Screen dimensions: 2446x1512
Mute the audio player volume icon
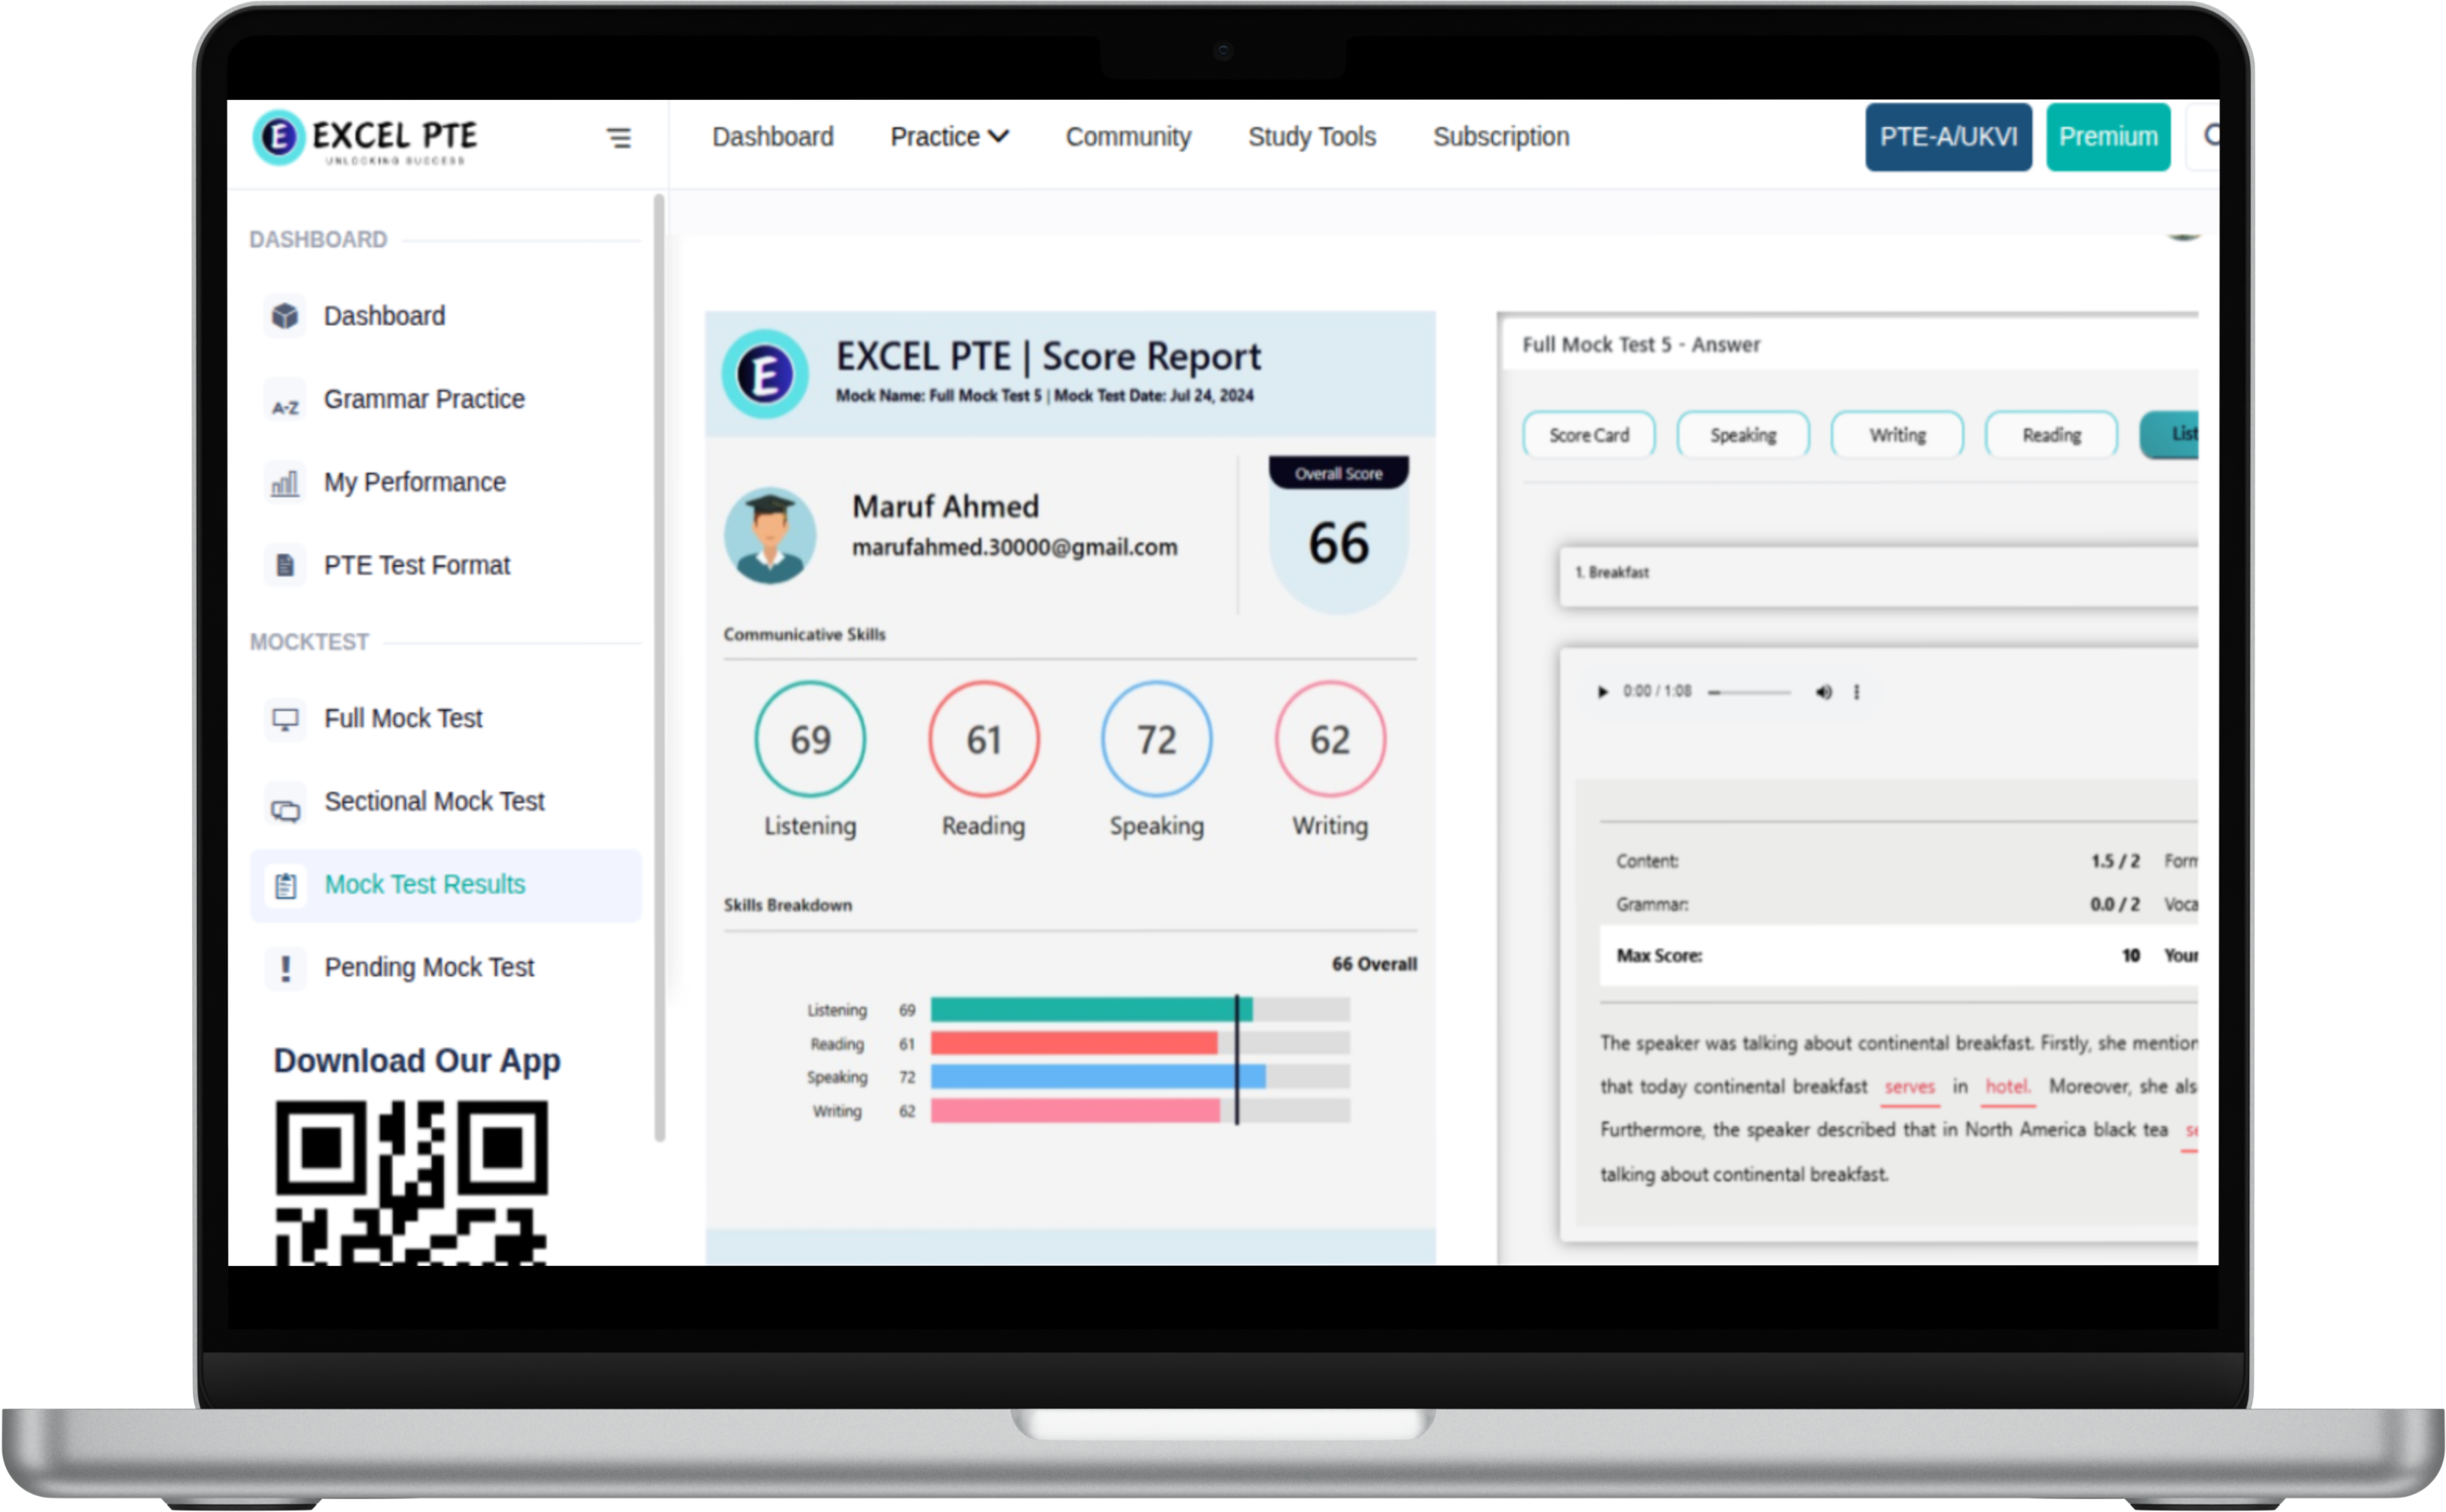[1824, 692]
